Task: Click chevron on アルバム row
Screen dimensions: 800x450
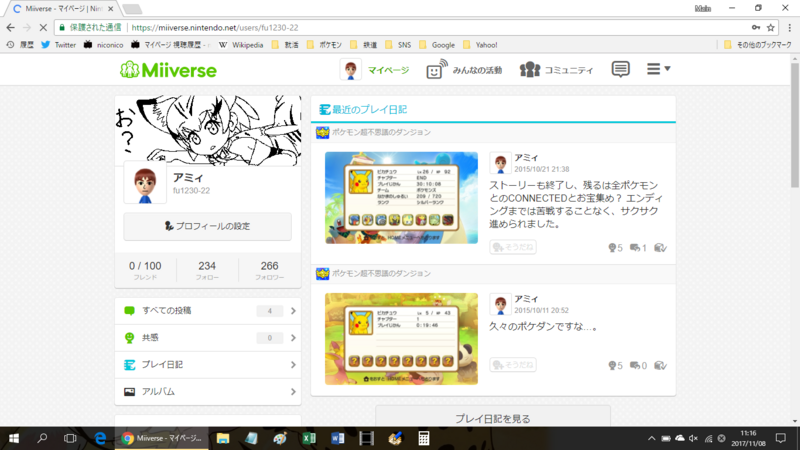Action: pos(293,392)
